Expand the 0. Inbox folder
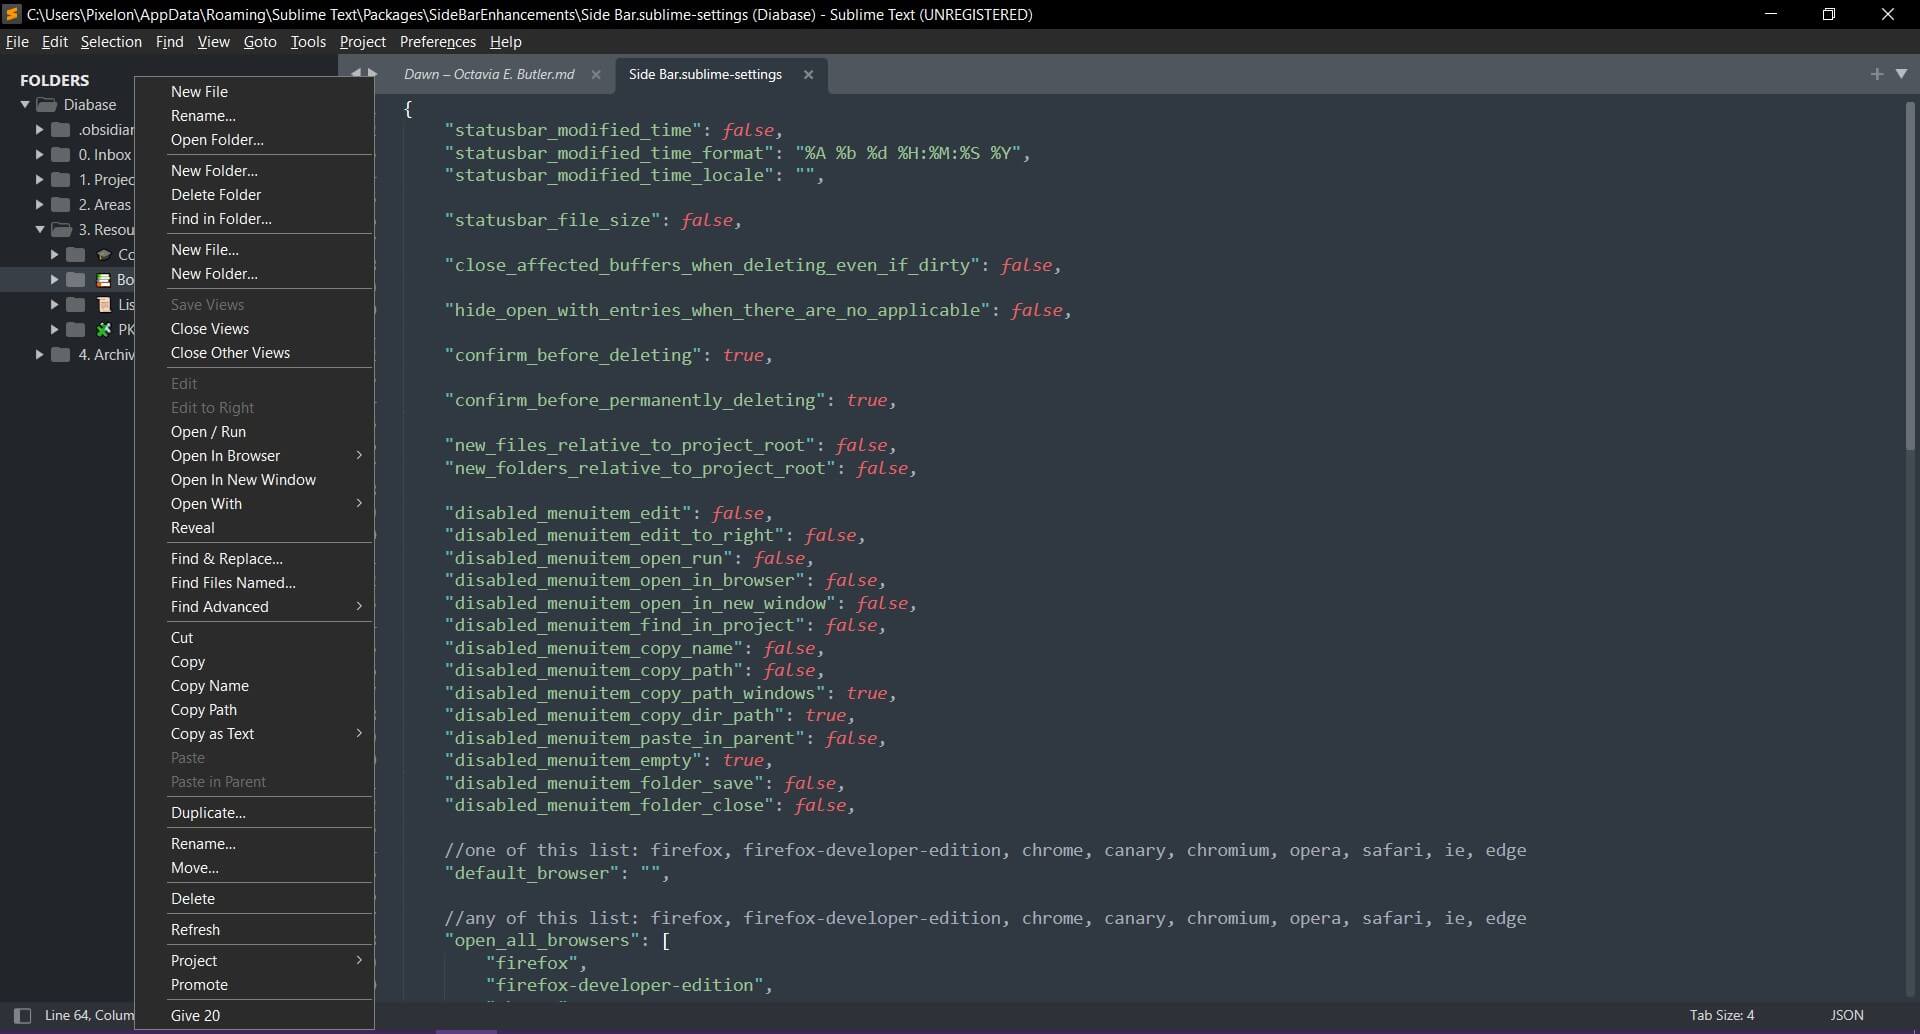Viewport: 1920px width, 1034px height. [x=40, y=154]
